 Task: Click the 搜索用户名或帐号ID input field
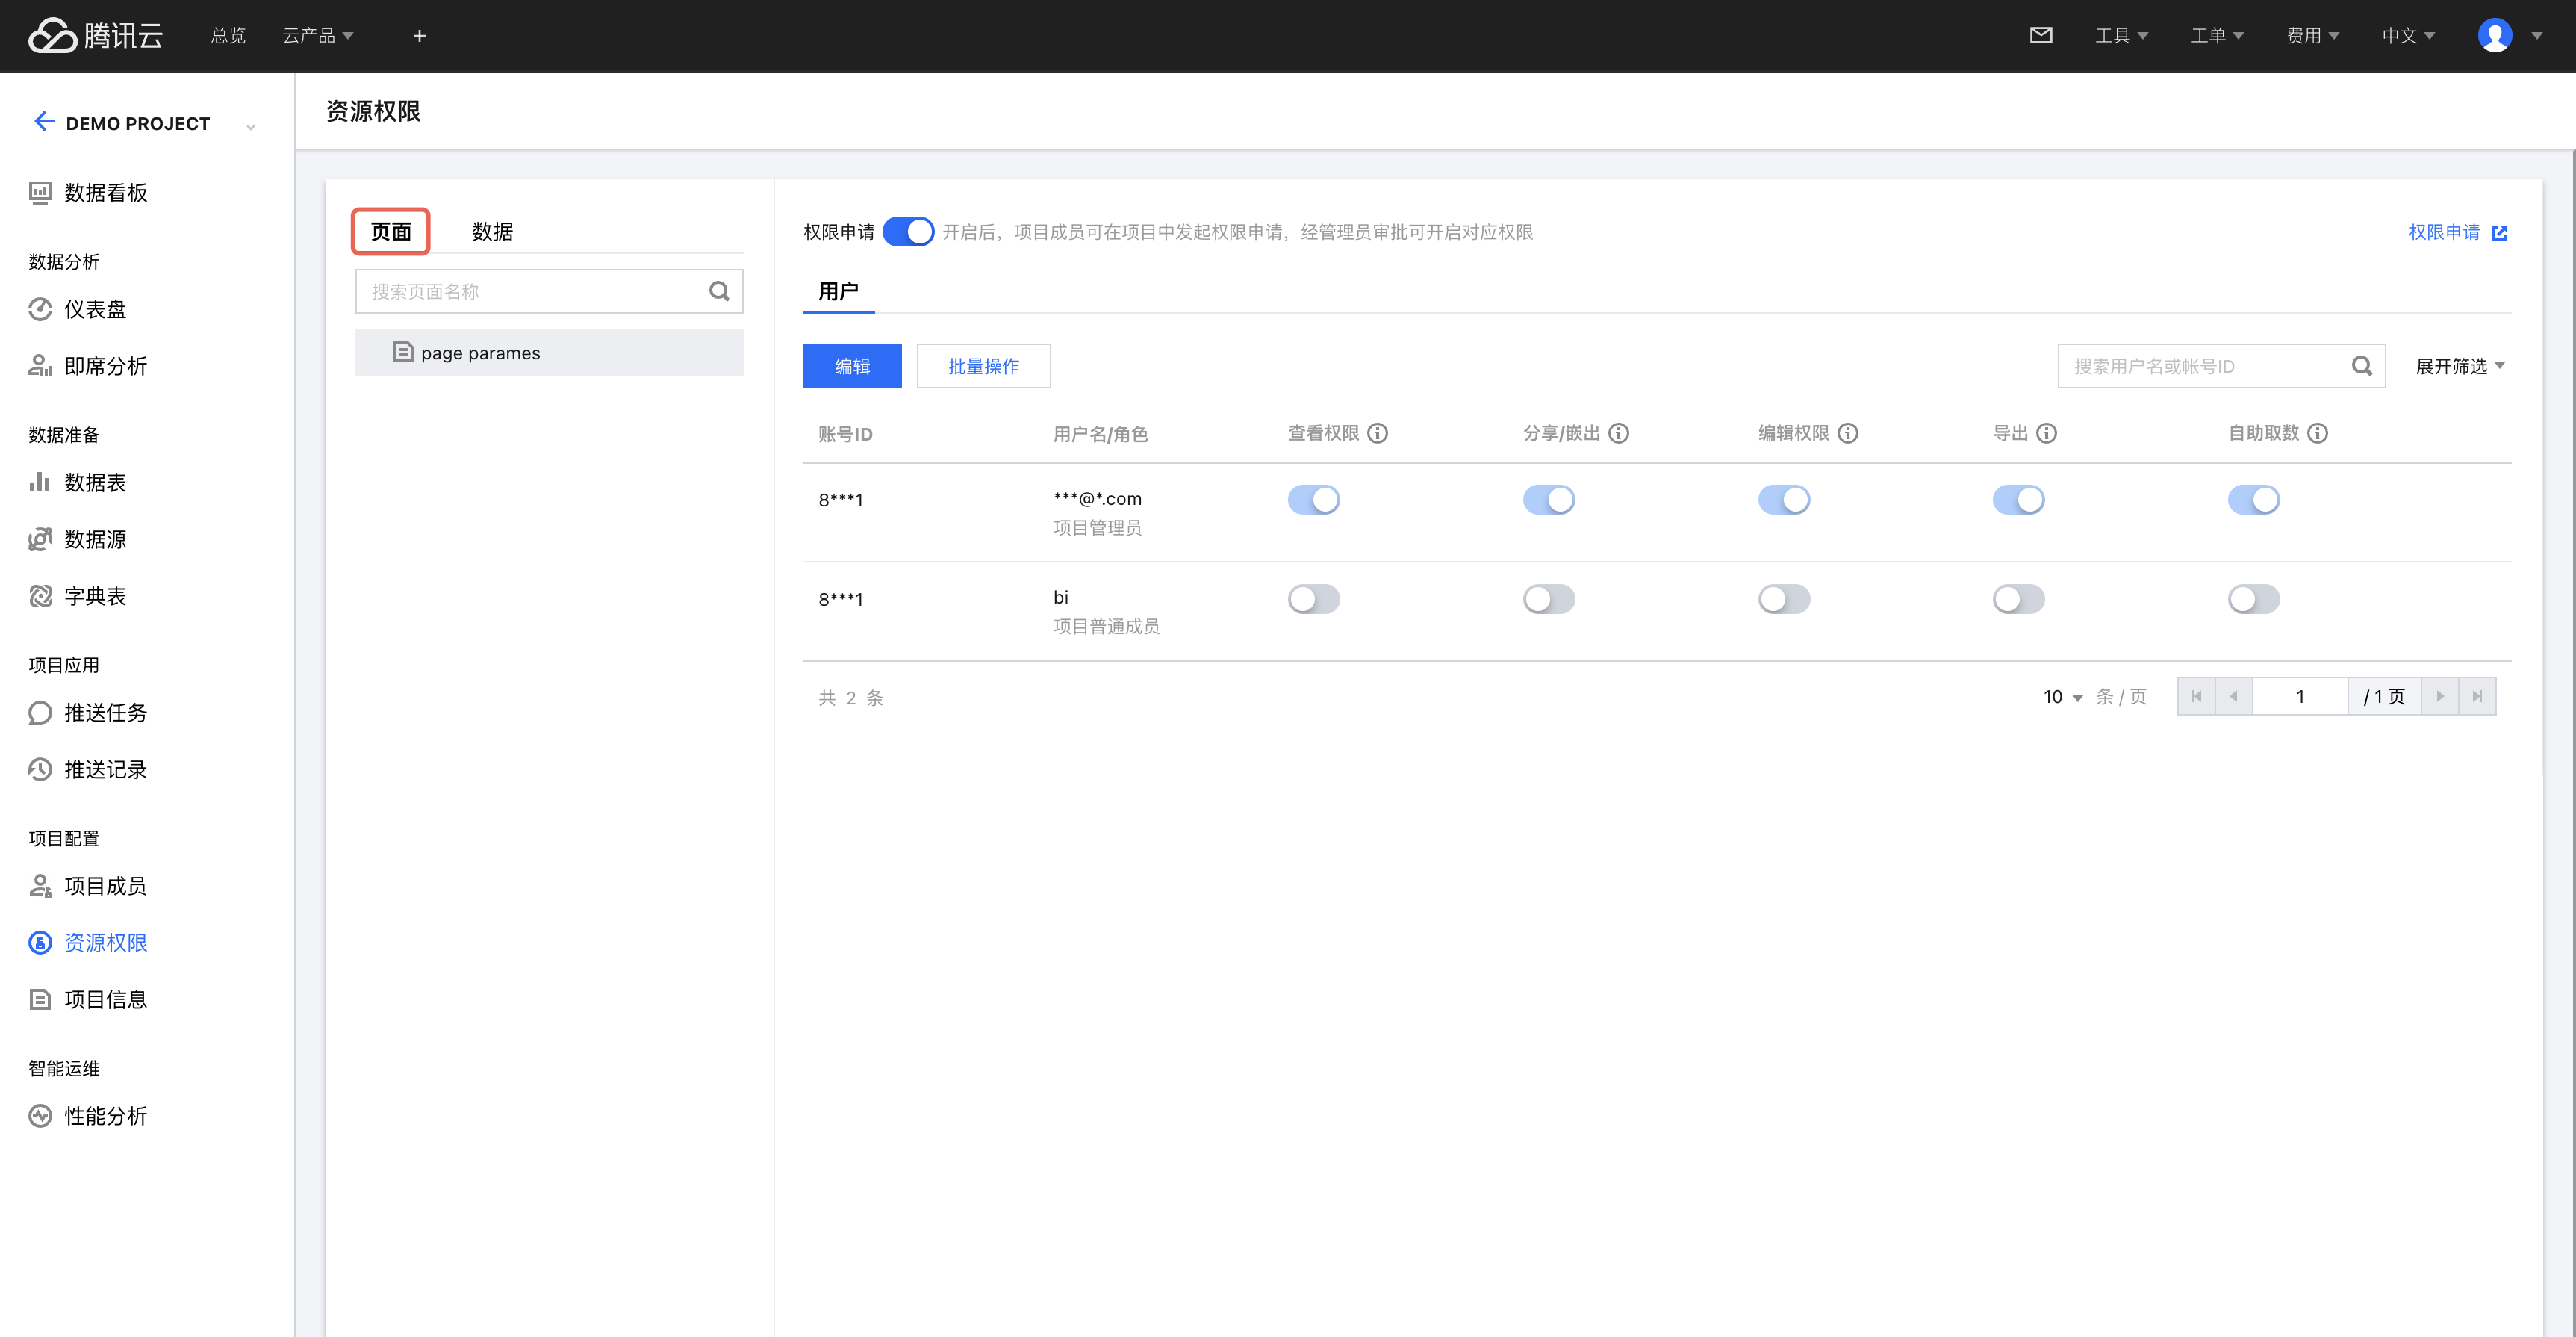click(2200, 366)
